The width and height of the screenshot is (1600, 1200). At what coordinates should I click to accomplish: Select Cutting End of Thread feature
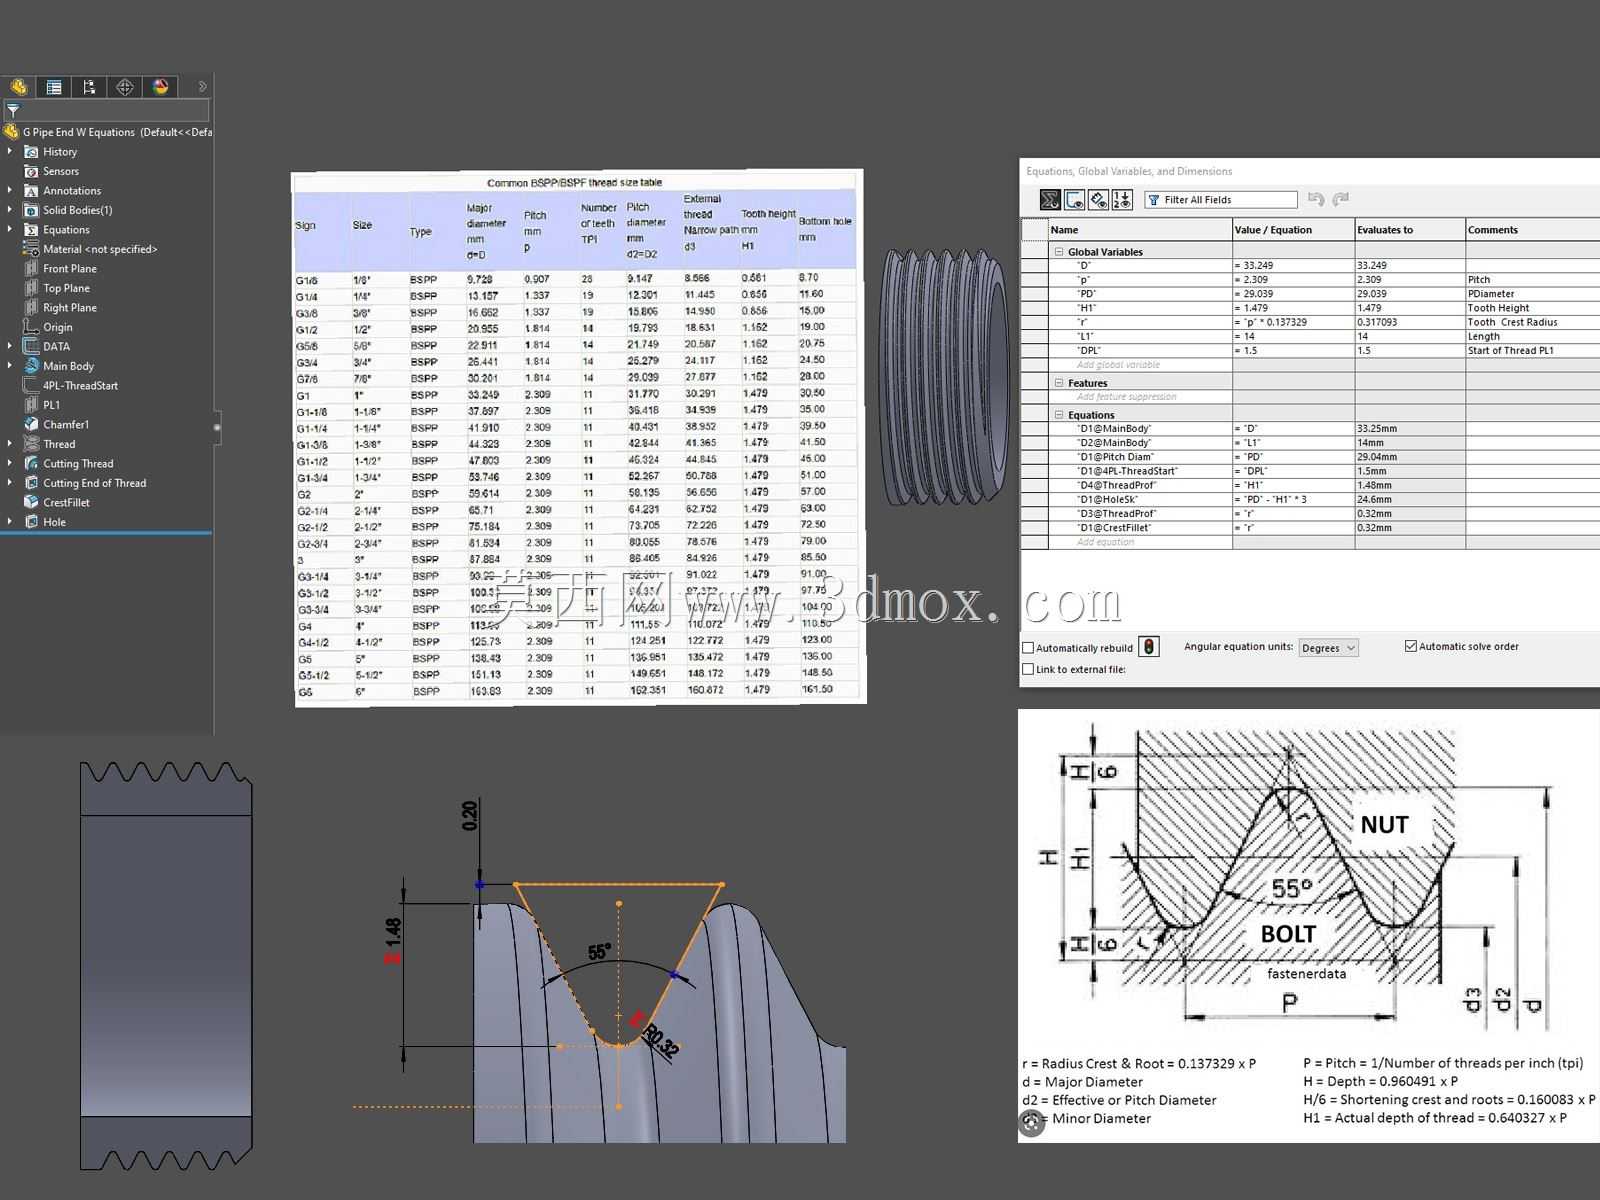pos(94,483)
